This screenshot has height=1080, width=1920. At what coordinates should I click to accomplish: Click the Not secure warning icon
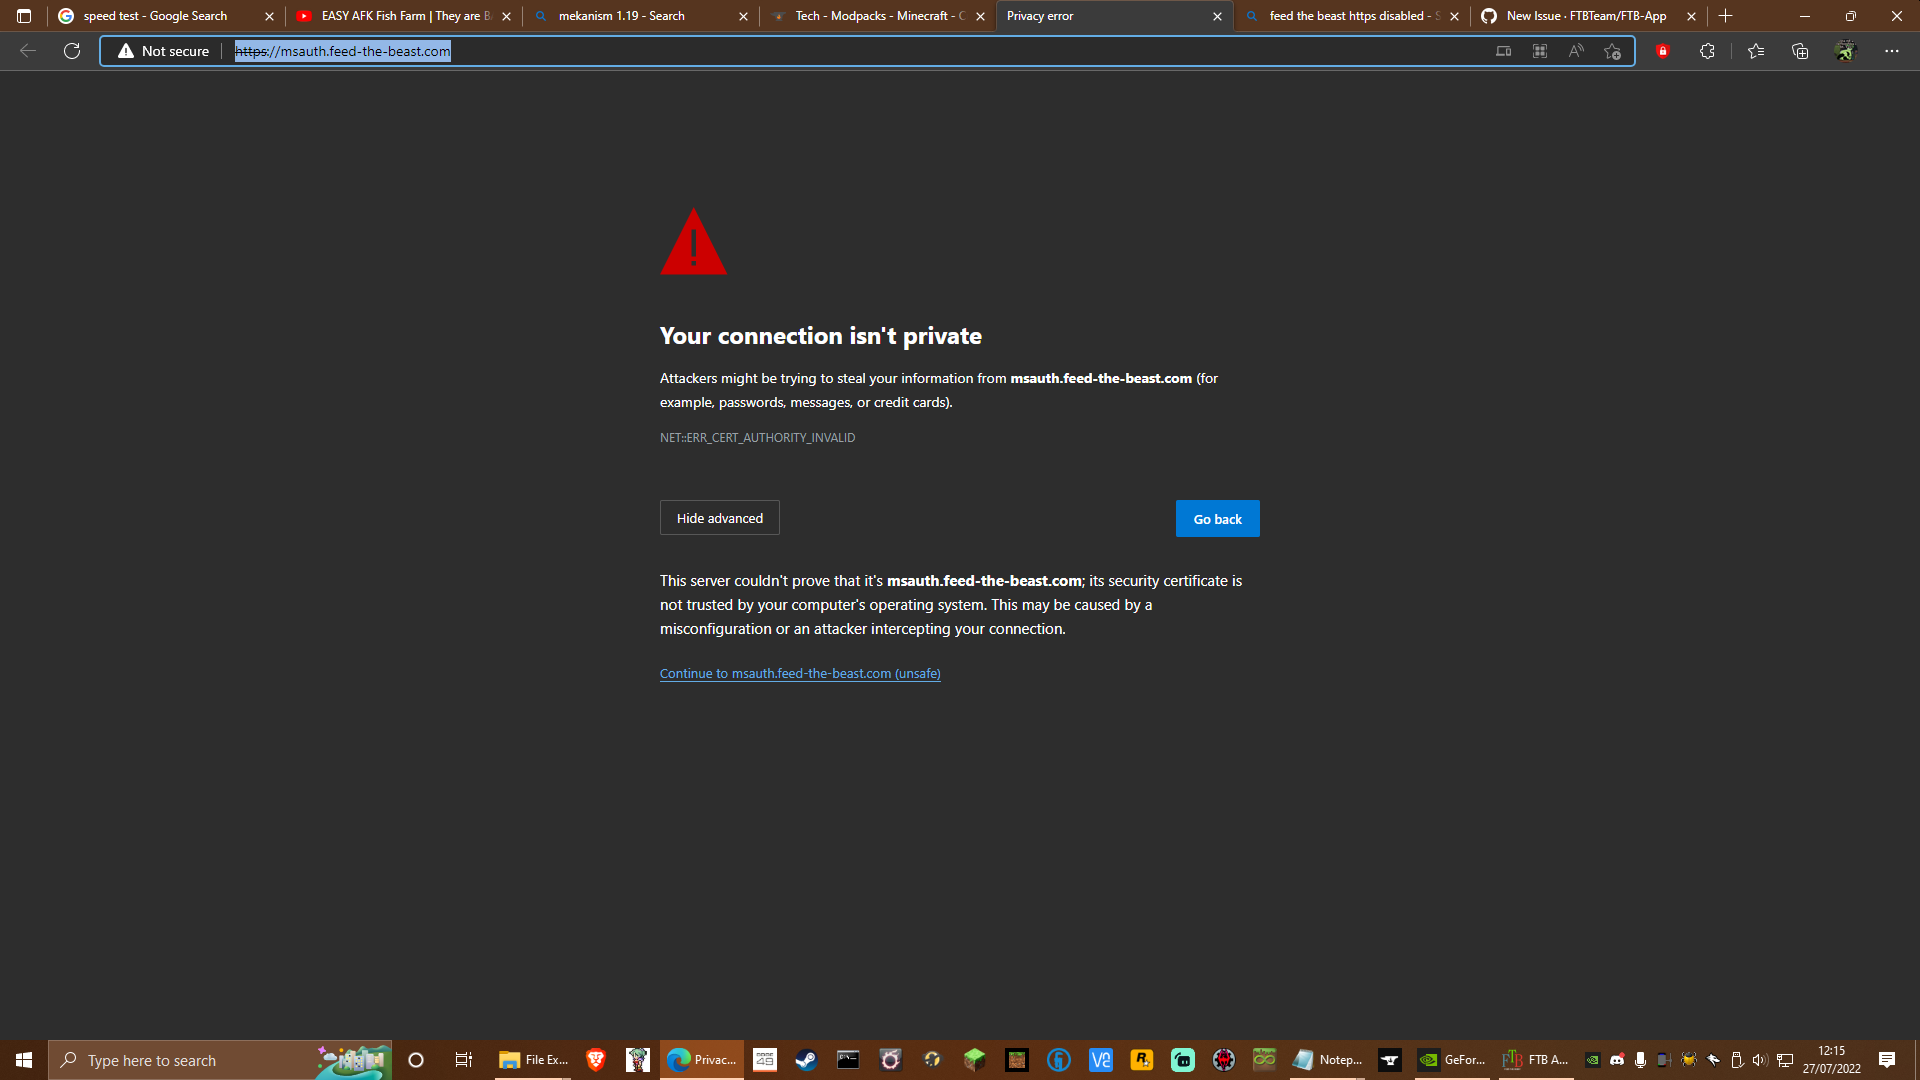coord(125,51)
